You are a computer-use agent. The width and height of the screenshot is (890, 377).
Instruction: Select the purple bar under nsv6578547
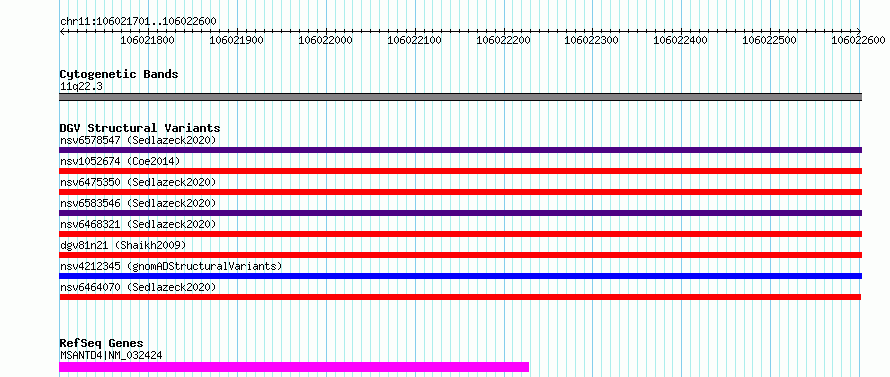(x=460, y=150)
